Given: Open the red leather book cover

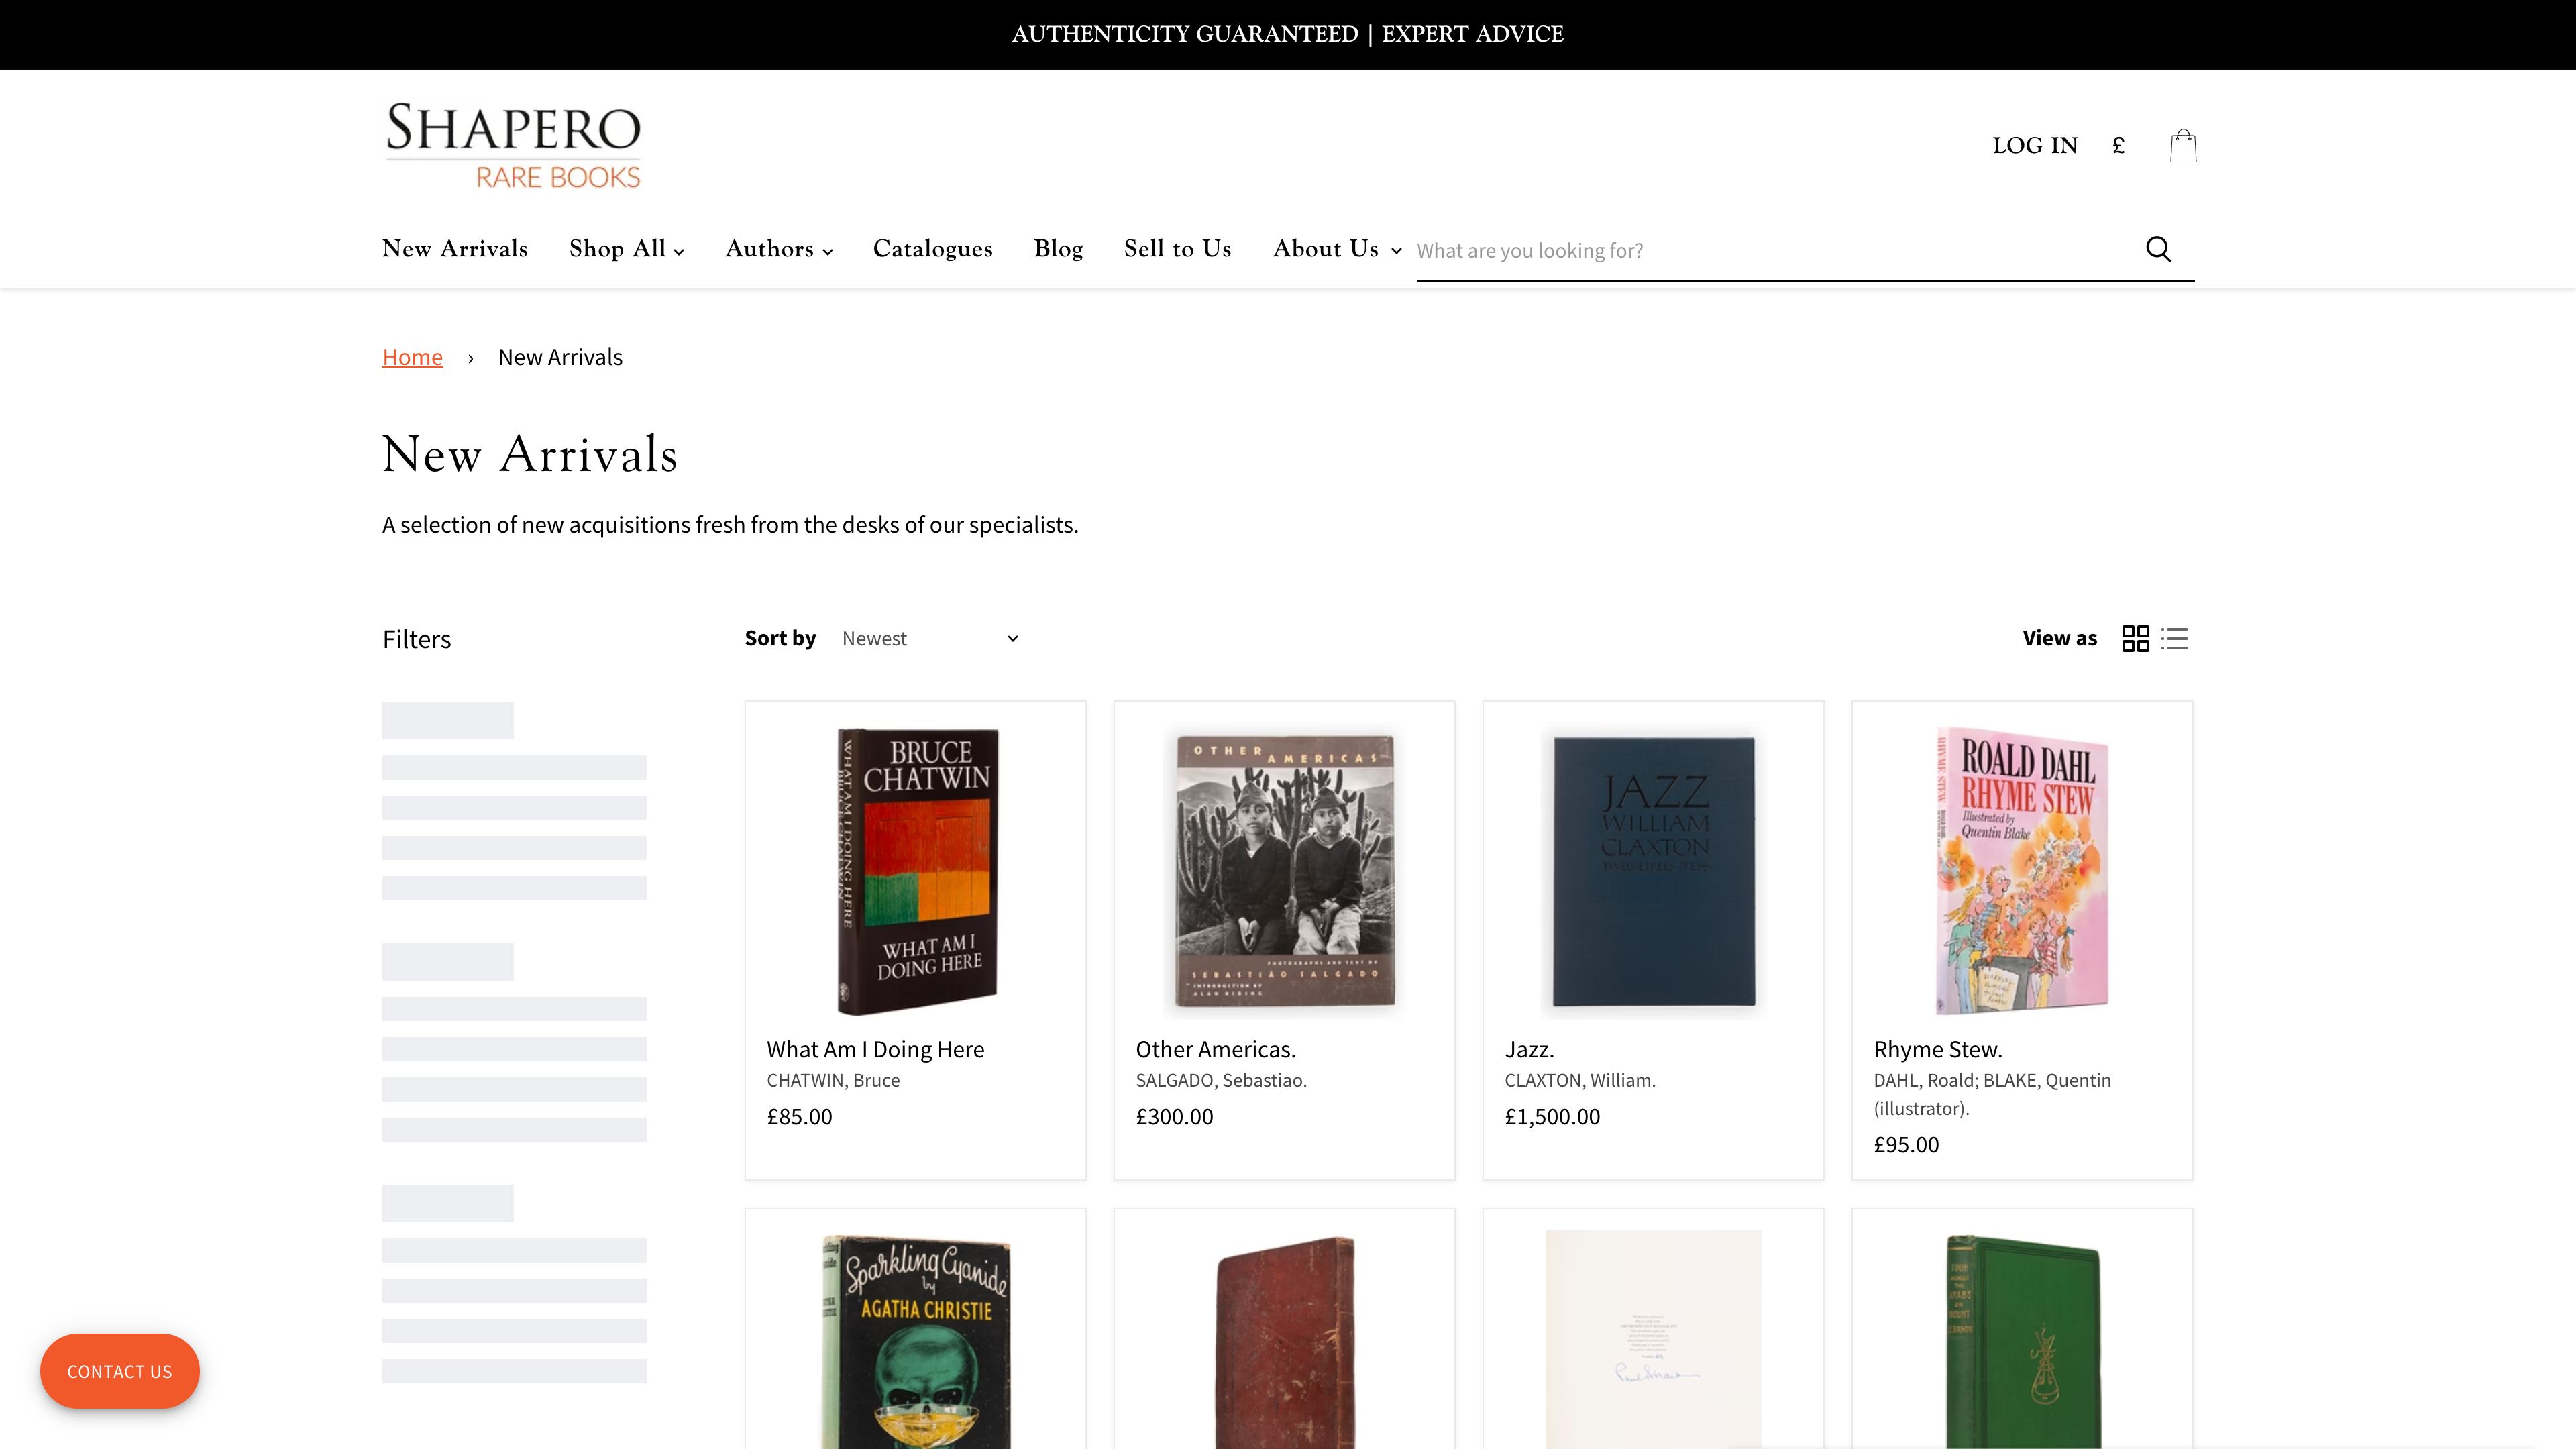Looking at the screenshot, I should [x=1284, y=1340].
